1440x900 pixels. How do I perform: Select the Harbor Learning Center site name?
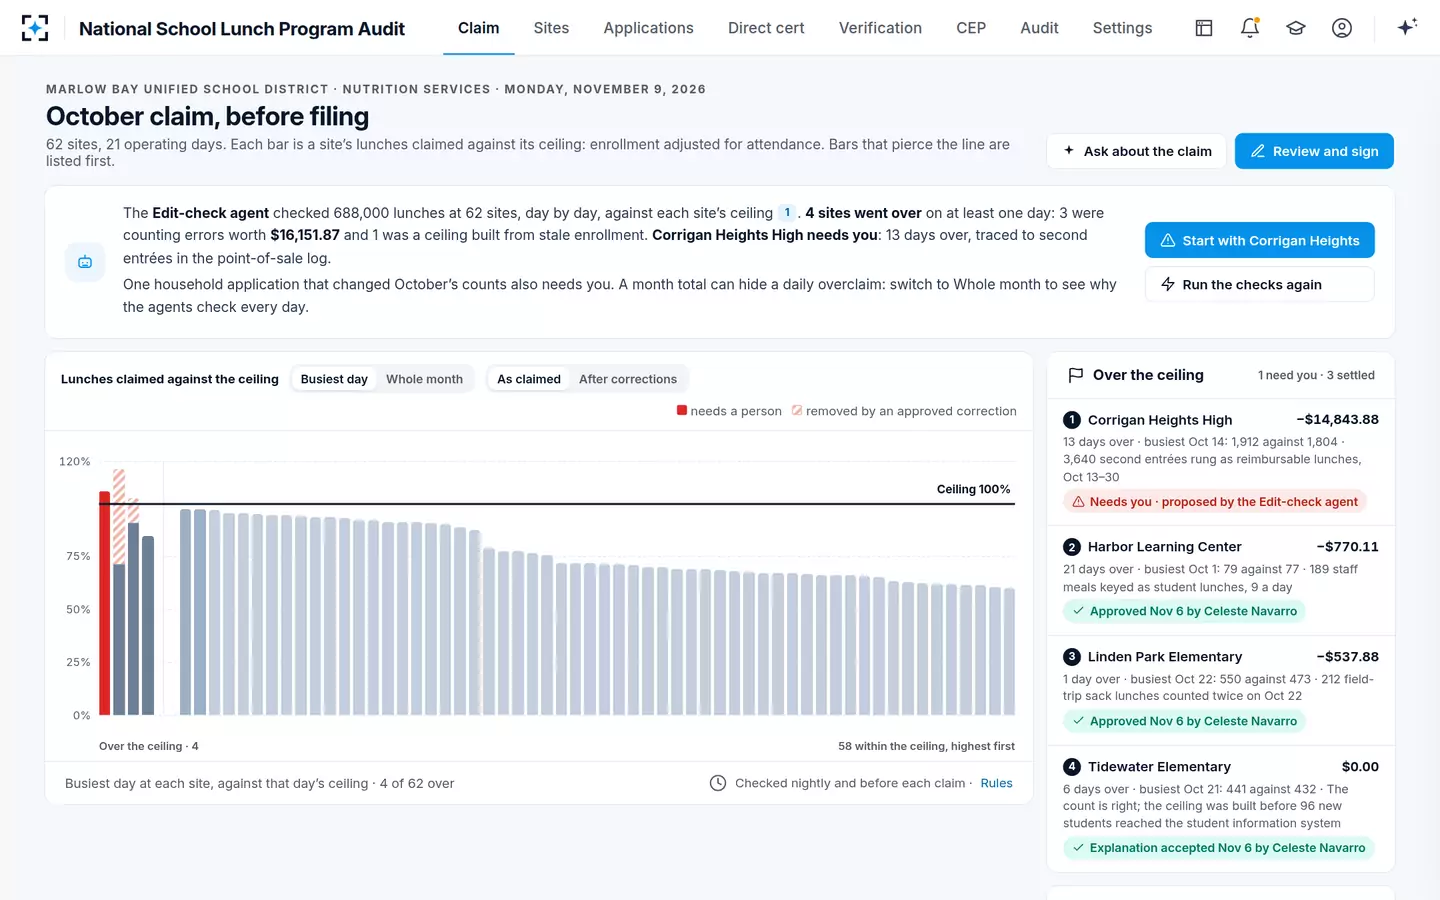(x=1164, y=547)
